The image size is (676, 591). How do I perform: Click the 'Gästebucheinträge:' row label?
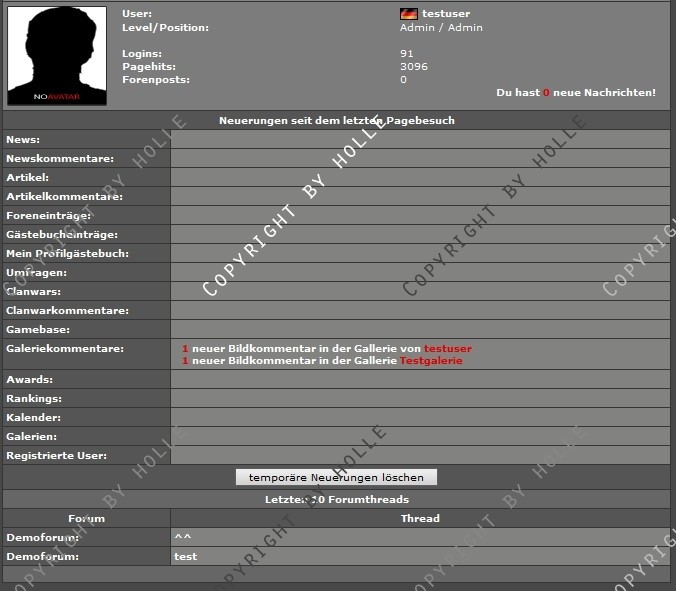62,235
